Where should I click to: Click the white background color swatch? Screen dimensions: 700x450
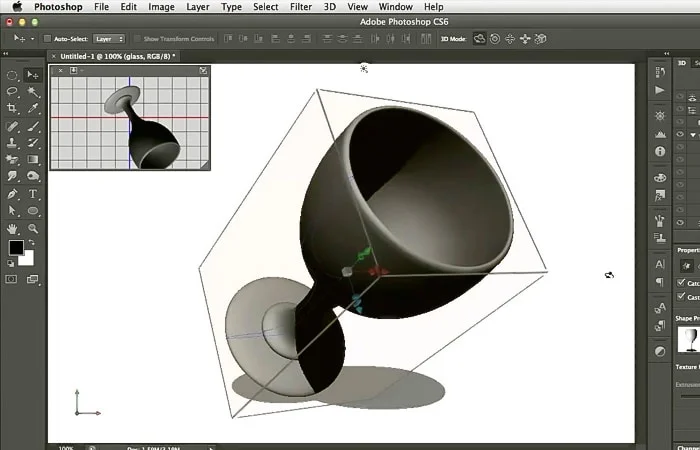tap(28, 259)
